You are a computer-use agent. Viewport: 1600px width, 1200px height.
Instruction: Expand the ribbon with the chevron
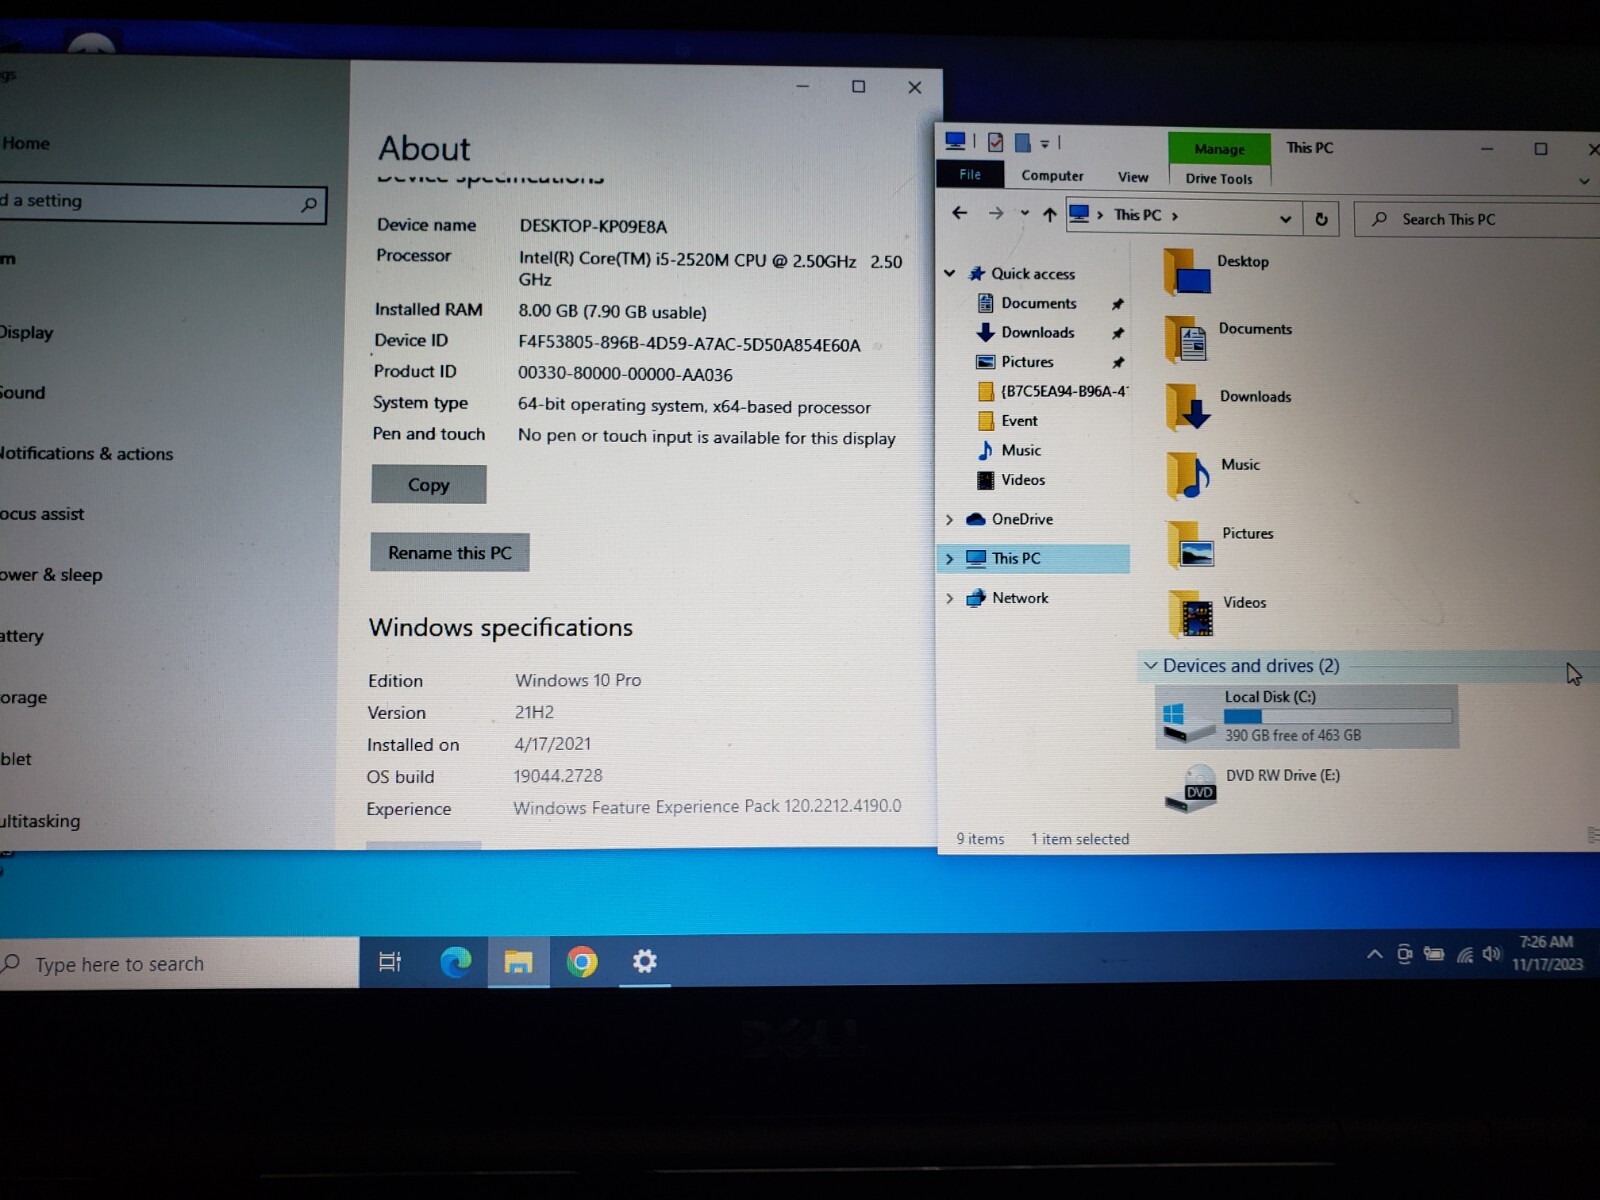tap(1584, 181)
